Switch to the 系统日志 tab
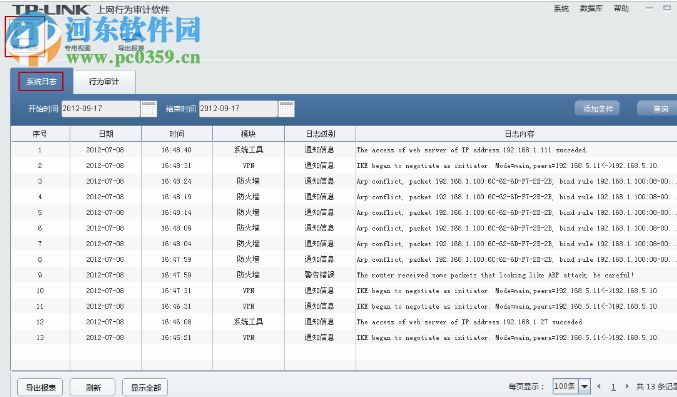 point(41,81)
